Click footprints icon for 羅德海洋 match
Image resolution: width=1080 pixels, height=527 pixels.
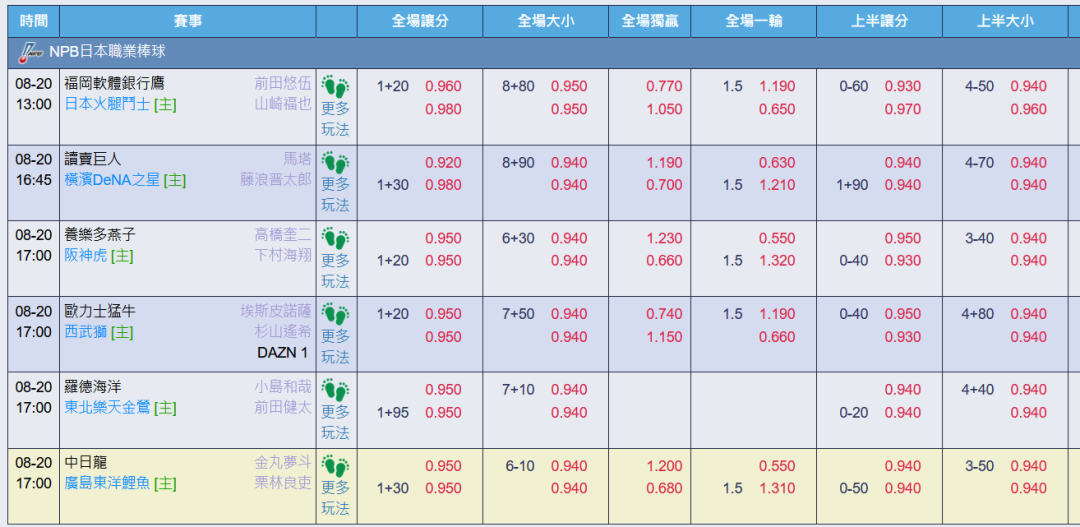pos(336,391)
